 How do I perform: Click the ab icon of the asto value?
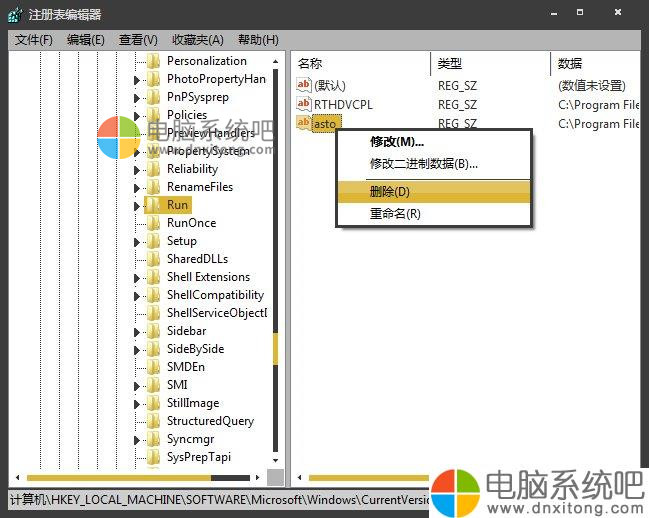(x=303, y=122)
